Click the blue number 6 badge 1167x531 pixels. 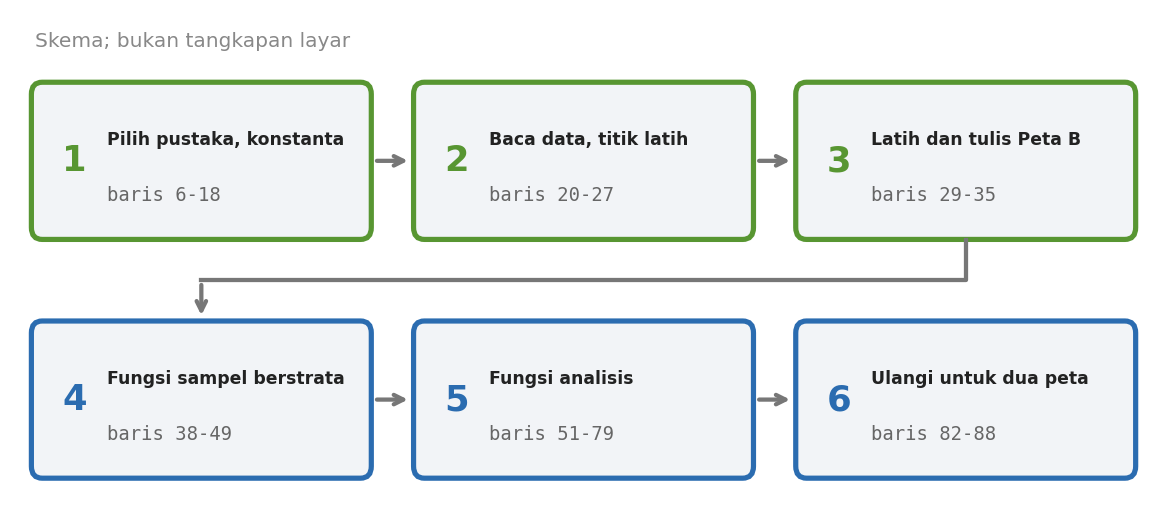tap(839, 399)
